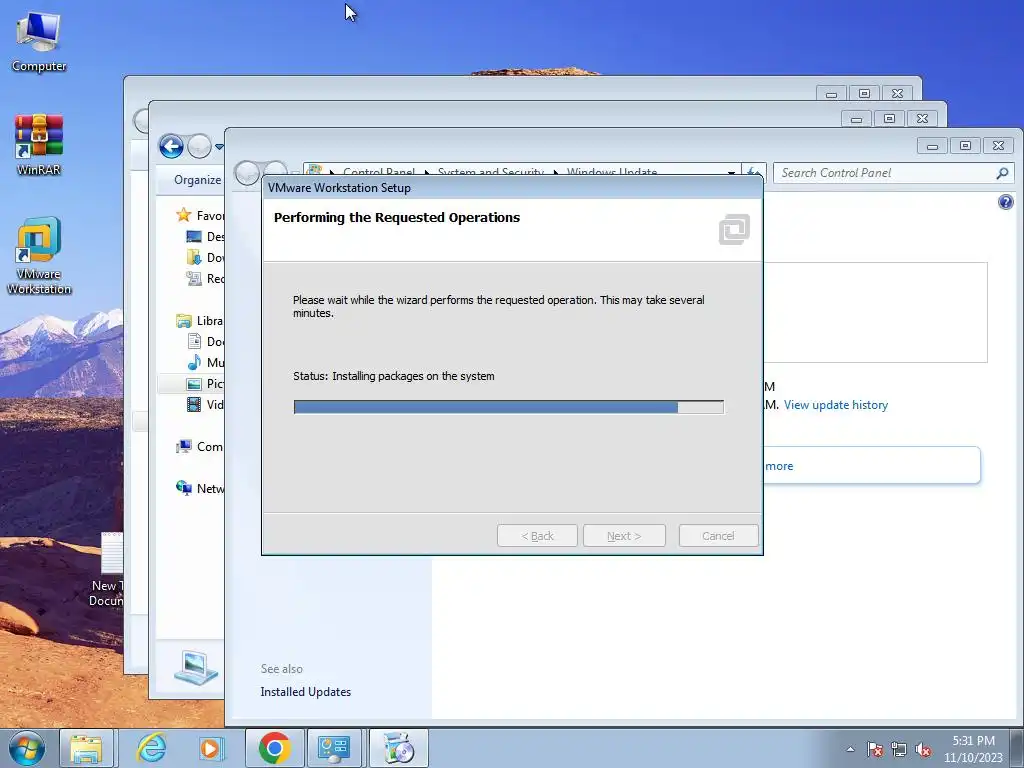Open the Installed Updates link
The image size is (1024, 768).
point(306,692)
